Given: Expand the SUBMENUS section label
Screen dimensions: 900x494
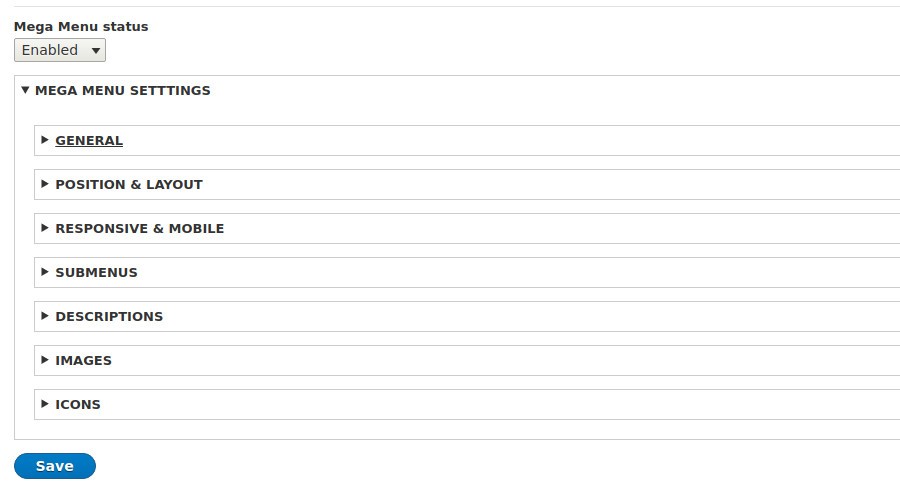Looking at the screenshot, I should [x=96, y=273].
